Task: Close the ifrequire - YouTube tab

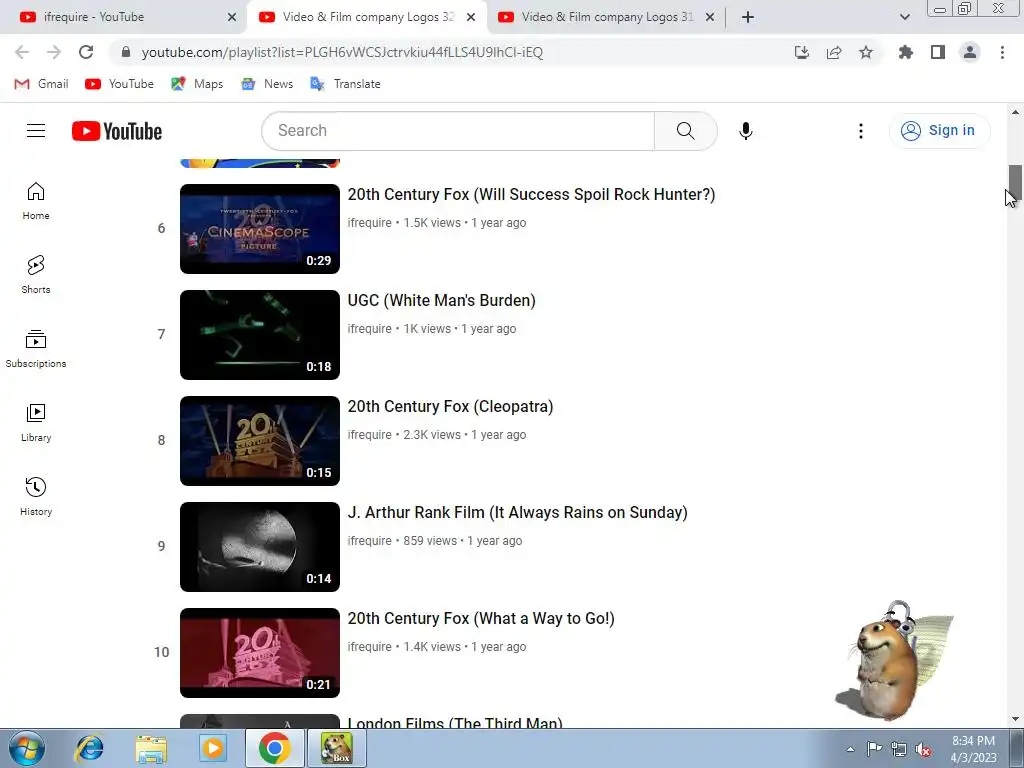Action: coord(232,17)
